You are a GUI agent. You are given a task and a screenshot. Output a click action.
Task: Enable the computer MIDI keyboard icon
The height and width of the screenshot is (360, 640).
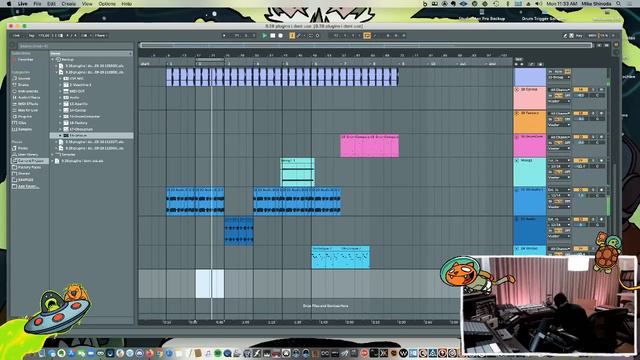[x=571, y=36]
